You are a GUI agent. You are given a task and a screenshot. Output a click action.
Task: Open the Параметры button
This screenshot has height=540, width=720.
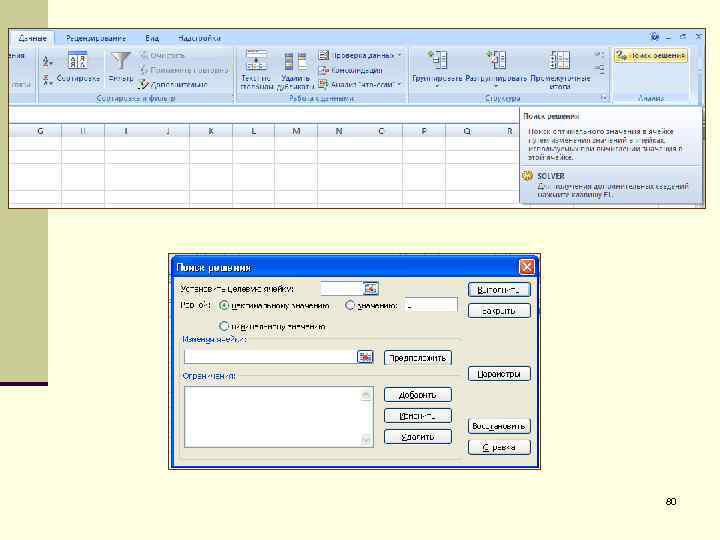(499, 374)
